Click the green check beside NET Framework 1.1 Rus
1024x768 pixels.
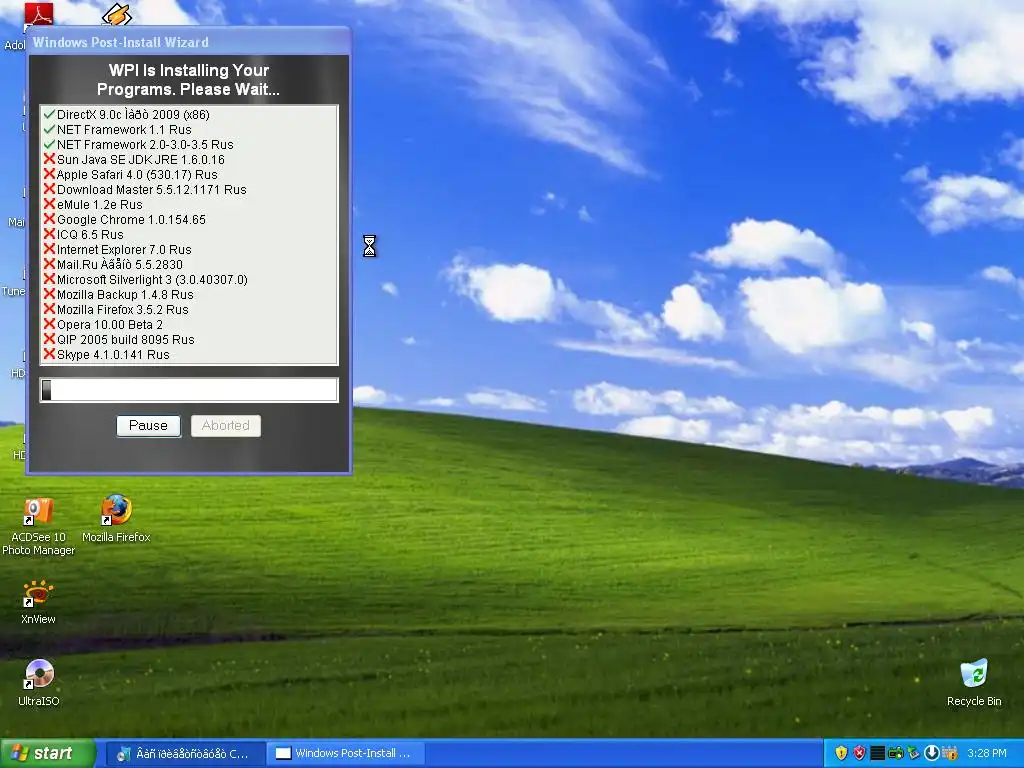49,129
